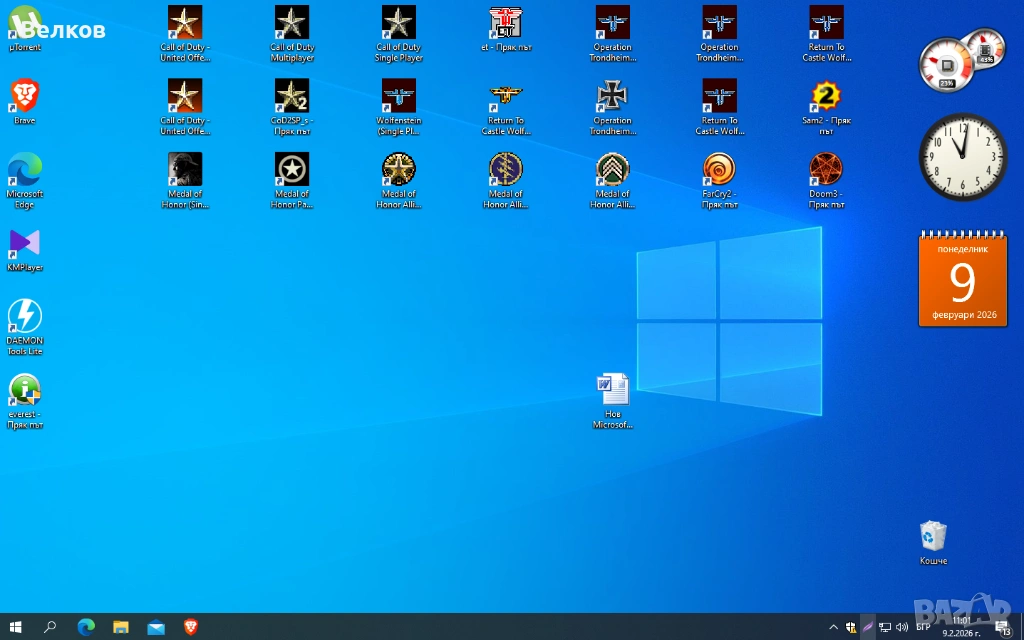Open the notification center with 13 alerts

[x=1002, y=627]
